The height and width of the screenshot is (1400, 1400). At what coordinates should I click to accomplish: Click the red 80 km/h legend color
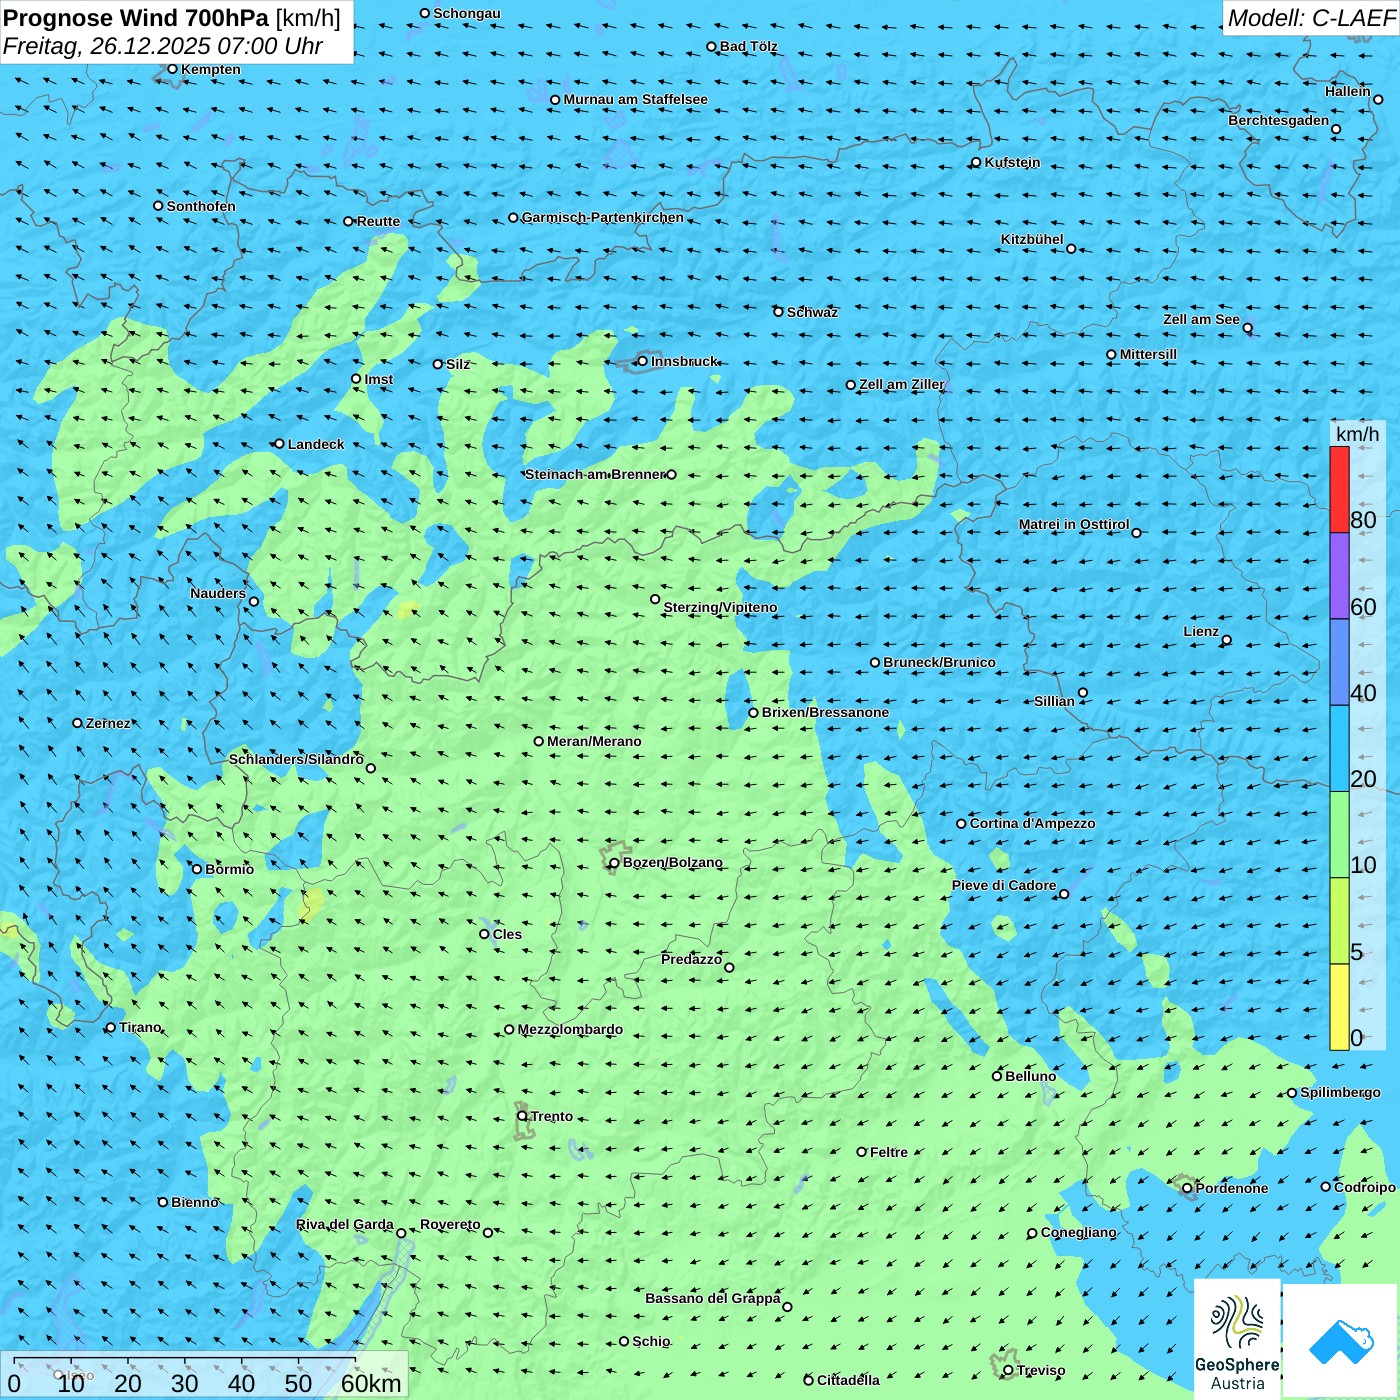coord(1339,489)
